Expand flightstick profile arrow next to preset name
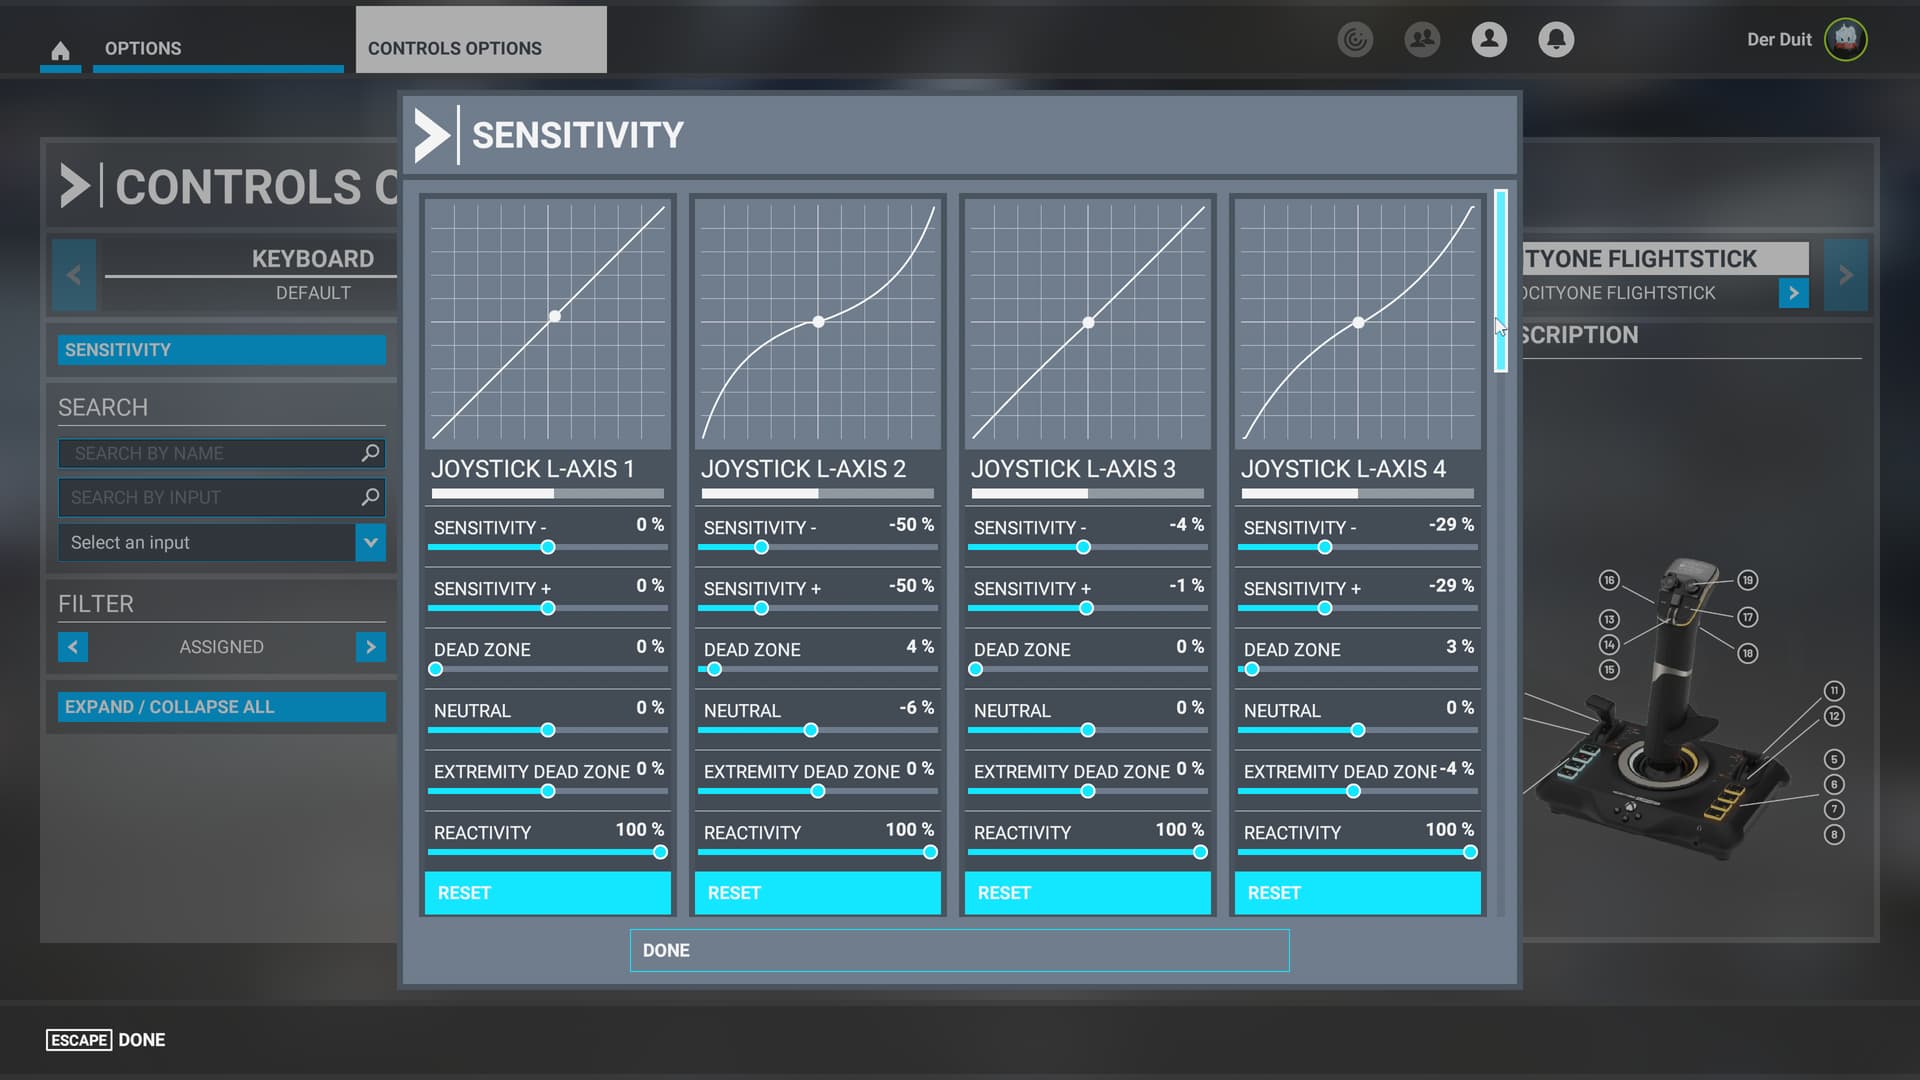The height and width of the screenshot is (1080, 1920). click(x=1793, y=293)
